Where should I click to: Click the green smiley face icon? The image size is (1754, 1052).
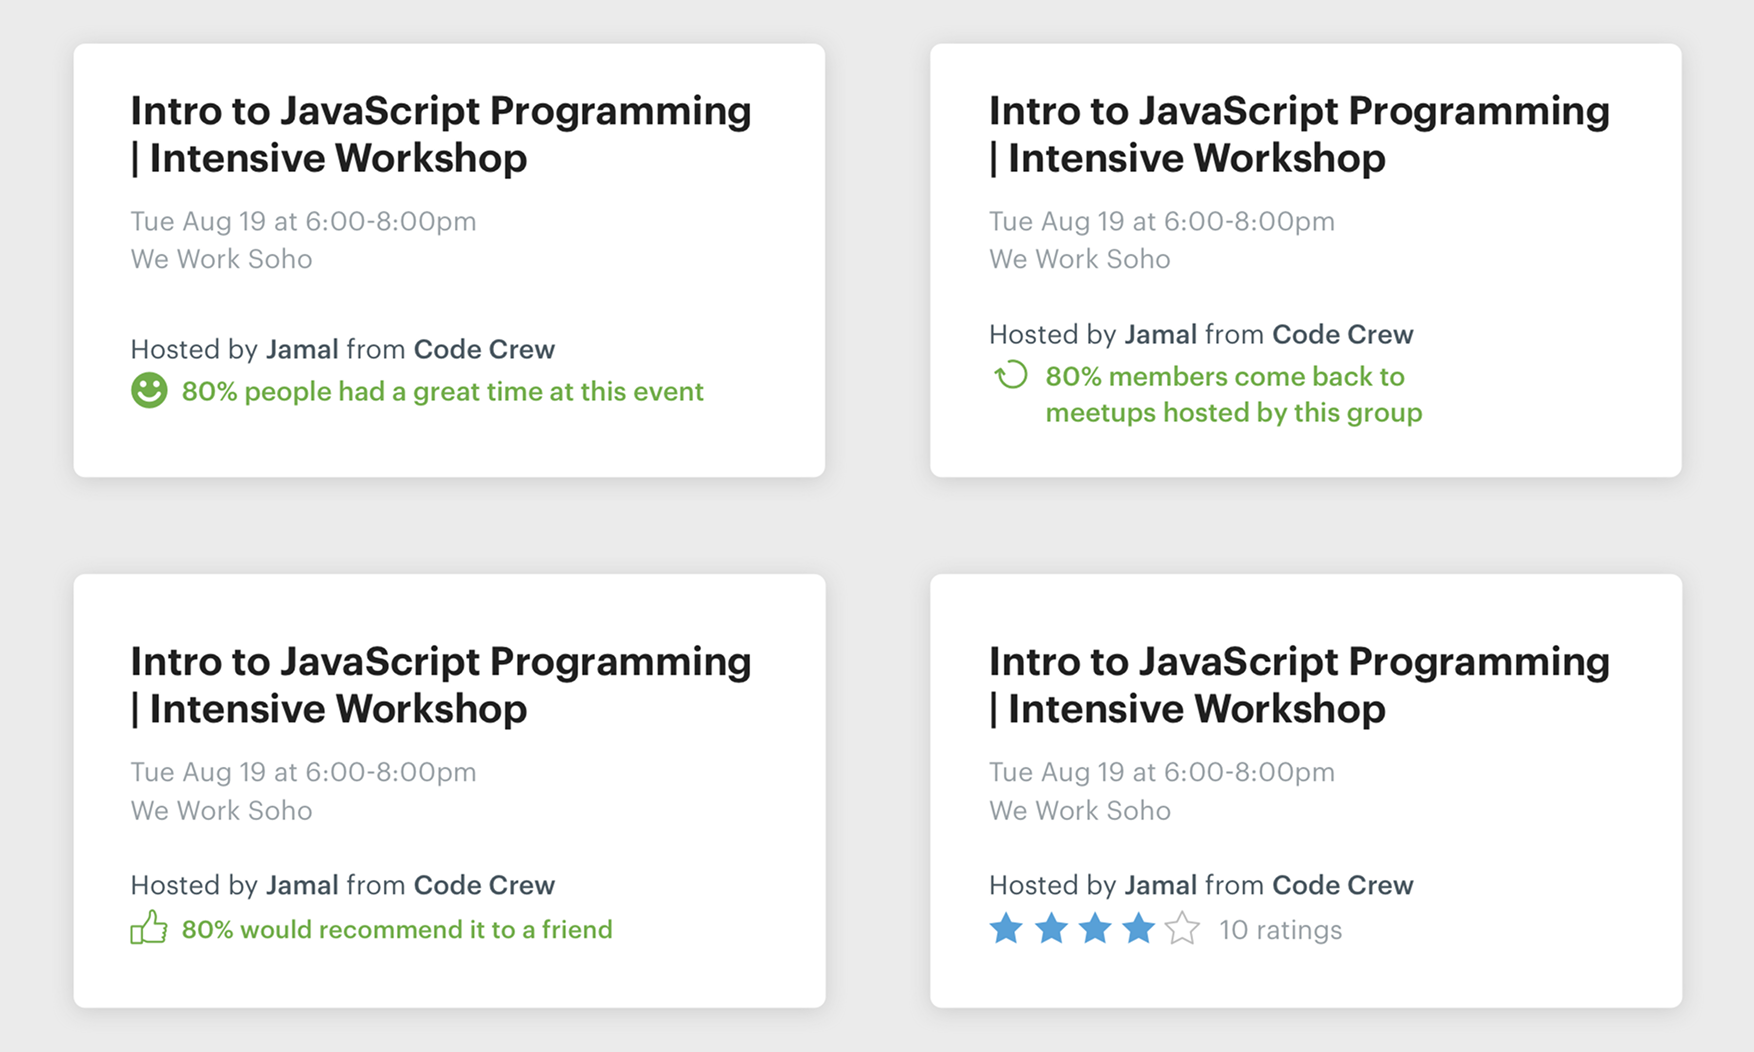(149, 390)
